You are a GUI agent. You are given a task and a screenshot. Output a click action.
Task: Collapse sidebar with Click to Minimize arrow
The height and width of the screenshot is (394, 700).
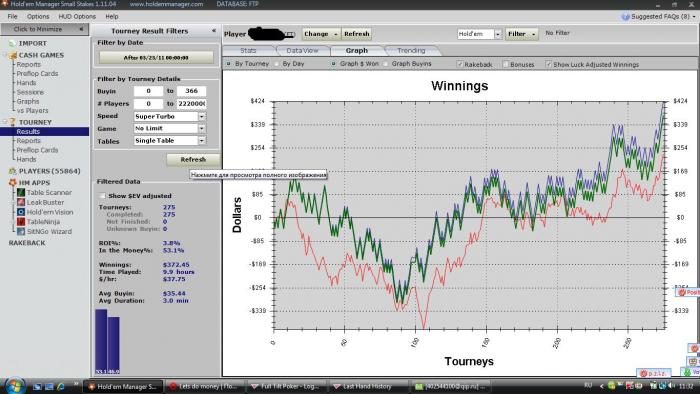click(x=81, y=29)
